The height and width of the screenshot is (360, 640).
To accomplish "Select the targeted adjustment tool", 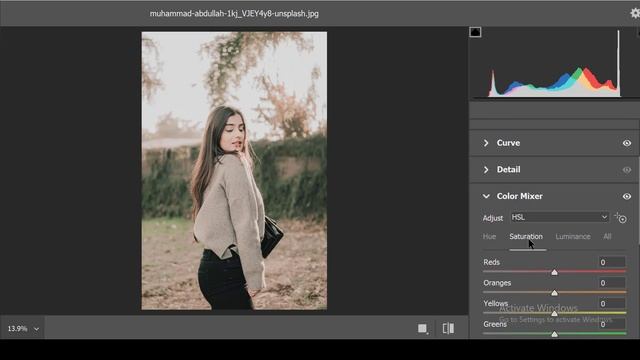I will [x=620, y=218].
